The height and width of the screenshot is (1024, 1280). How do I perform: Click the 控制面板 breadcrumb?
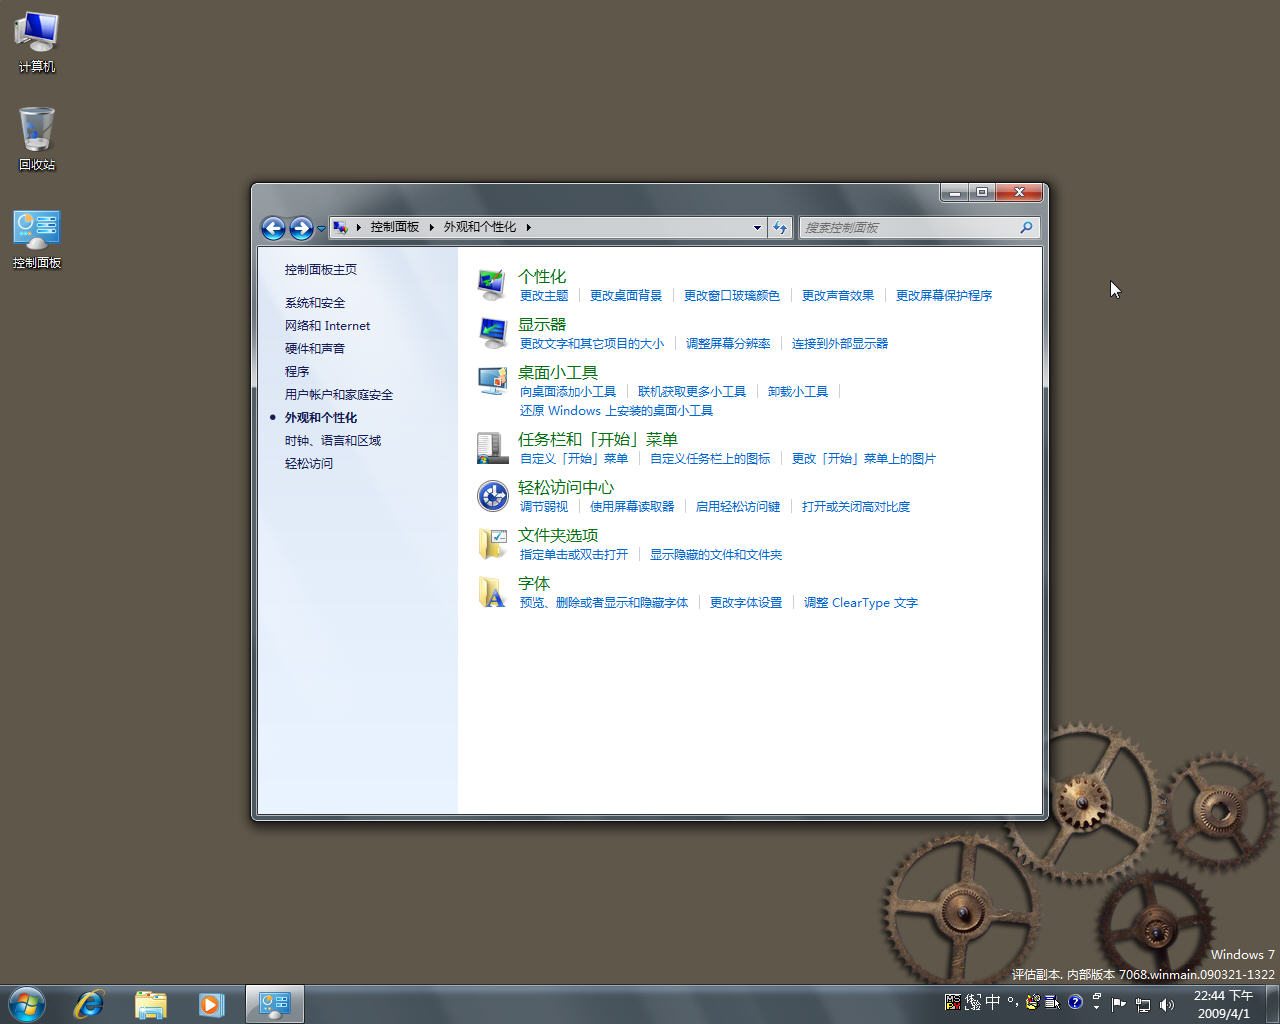(x=395, y=227)
